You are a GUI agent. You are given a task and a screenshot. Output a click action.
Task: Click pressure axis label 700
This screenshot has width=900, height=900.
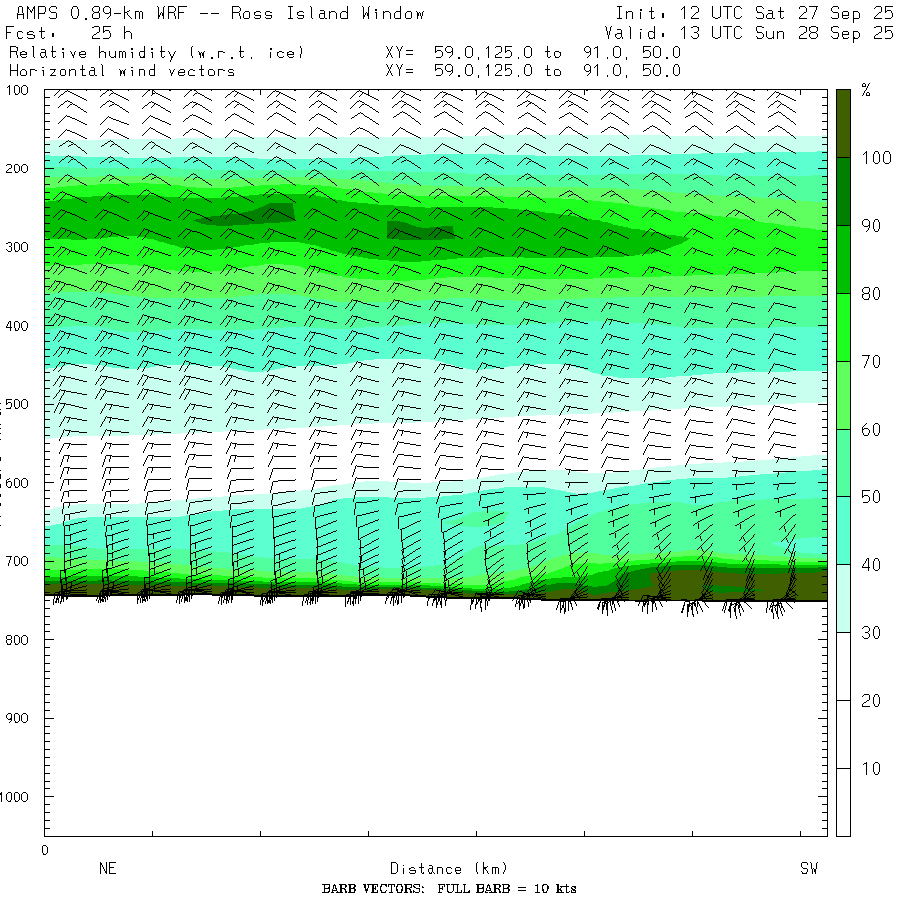pos(17,561)
